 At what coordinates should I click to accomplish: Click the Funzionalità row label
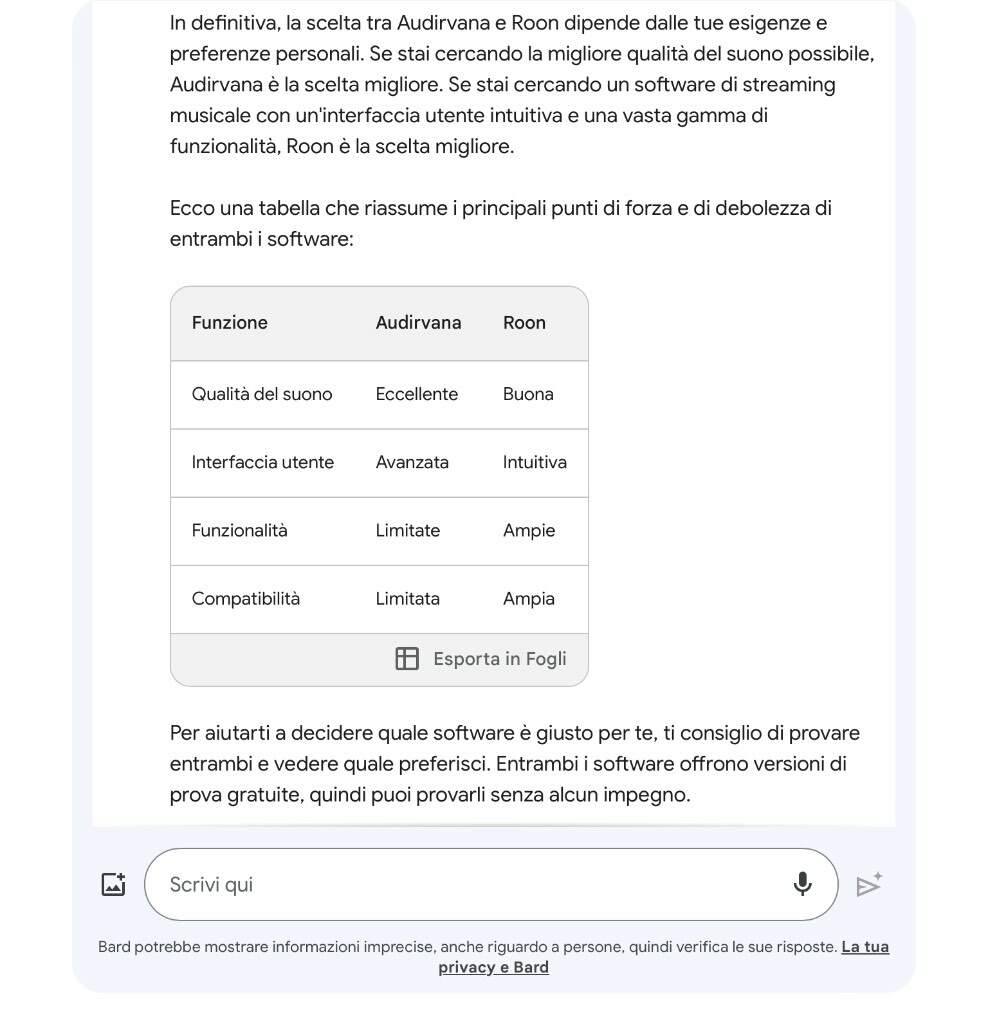click(240, 530)
